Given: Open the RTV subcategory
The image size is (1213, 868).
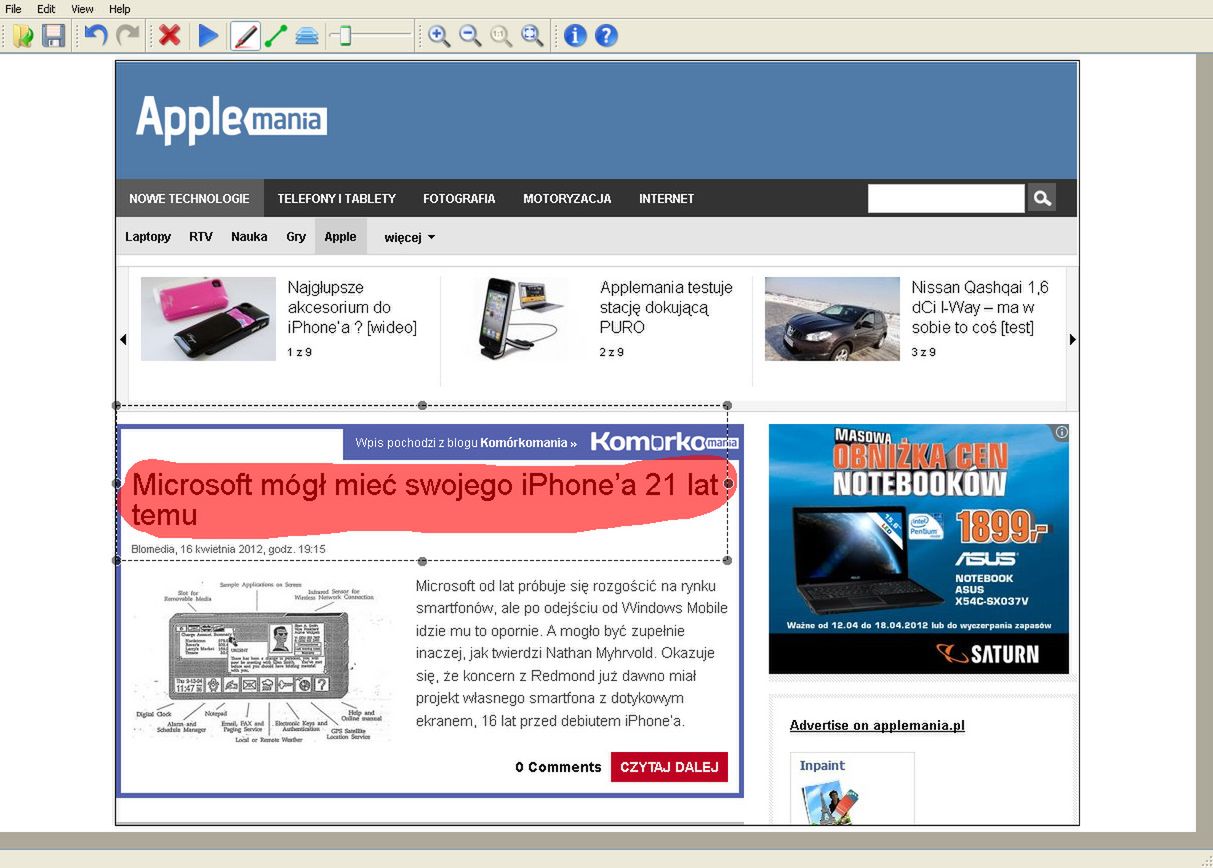Looking at the screenshot, I should tap(201, 237).
